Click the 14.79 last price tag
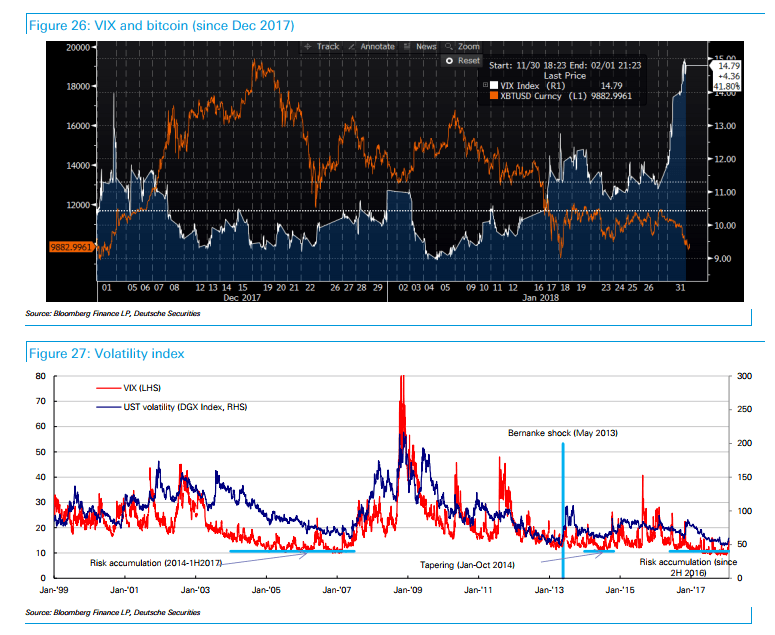Viewport: 775px width, 635px height. click(725, 66)
